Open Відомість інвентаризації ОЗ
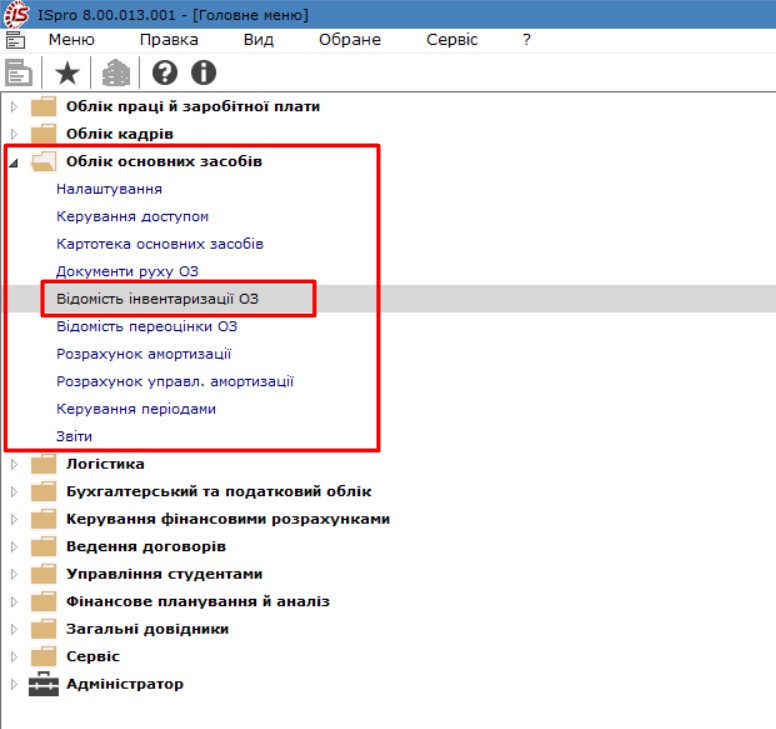776x729 pixels. click(163, 299)
